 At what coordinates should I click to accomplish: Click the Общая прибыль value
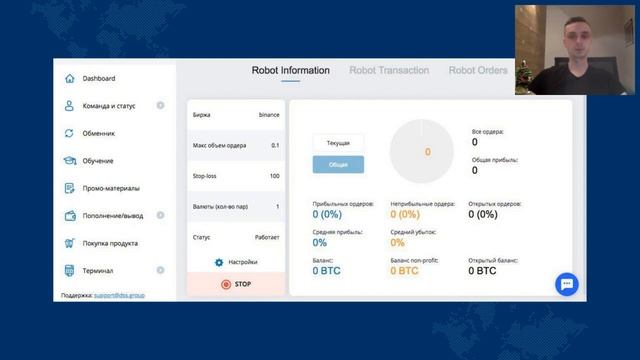tap(475, 170)
